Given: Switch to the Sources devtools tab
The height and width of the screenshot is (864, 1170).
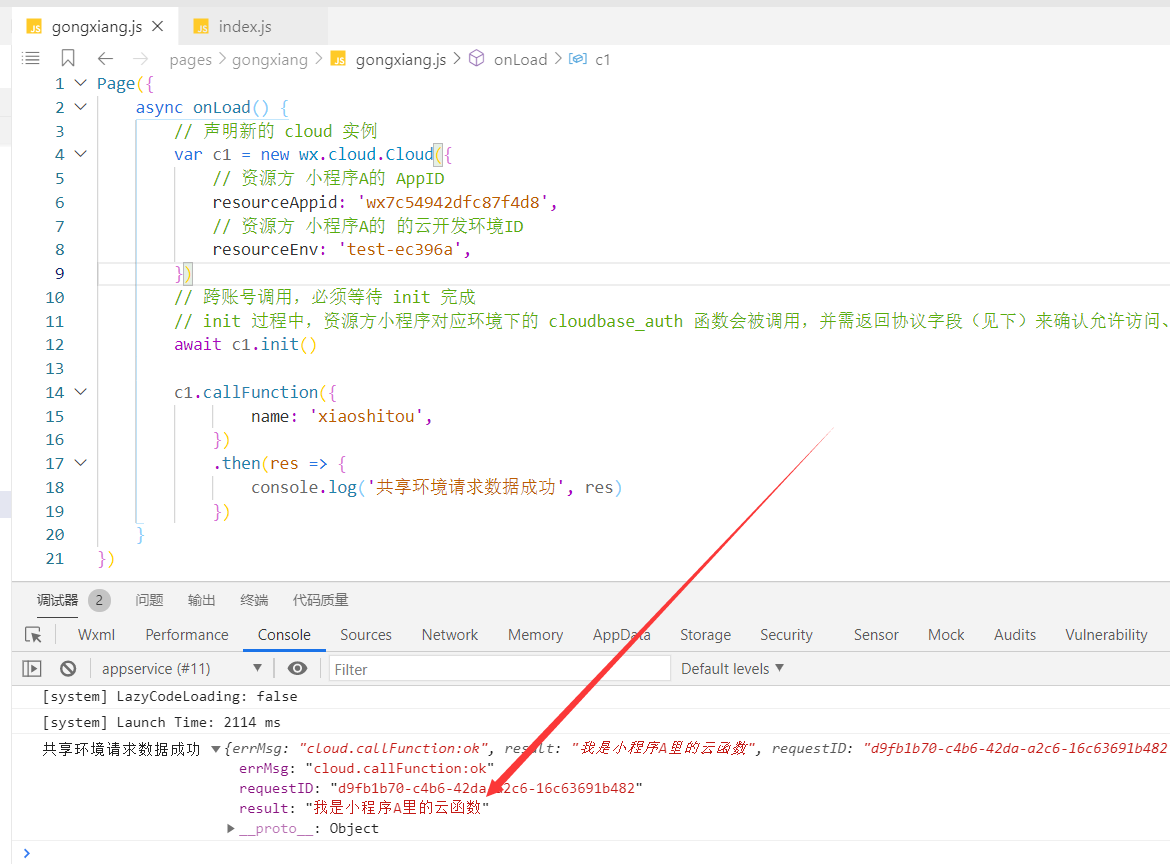Looking at the screenshot, I should click(366, 635).
